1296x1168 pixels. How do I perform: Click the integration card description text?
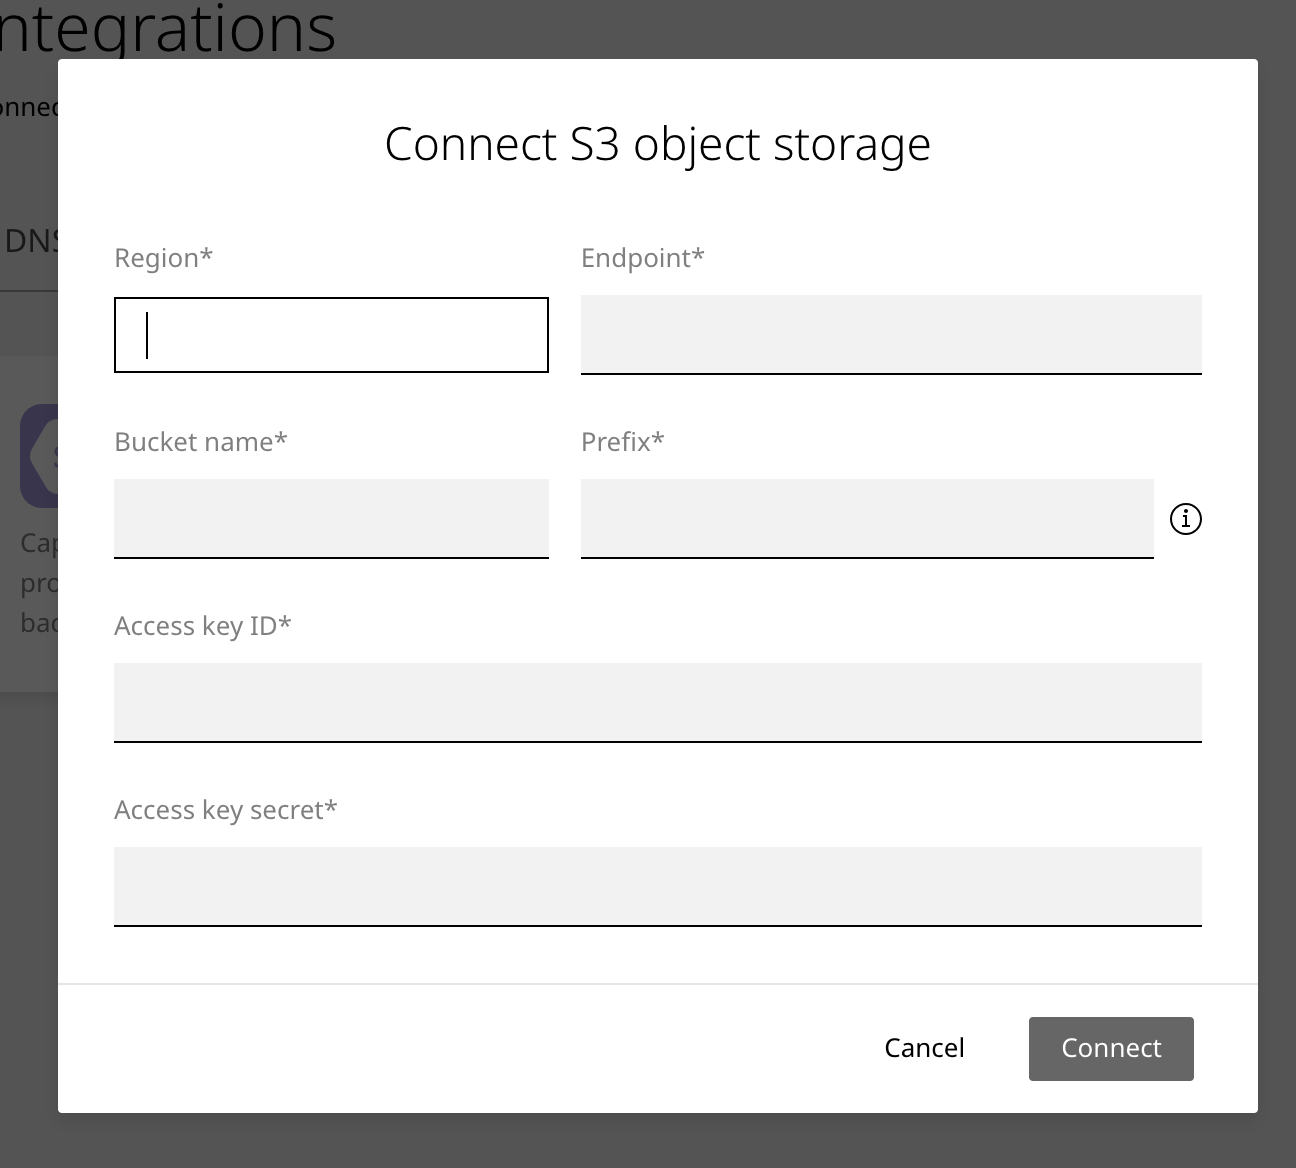[38, 583]
